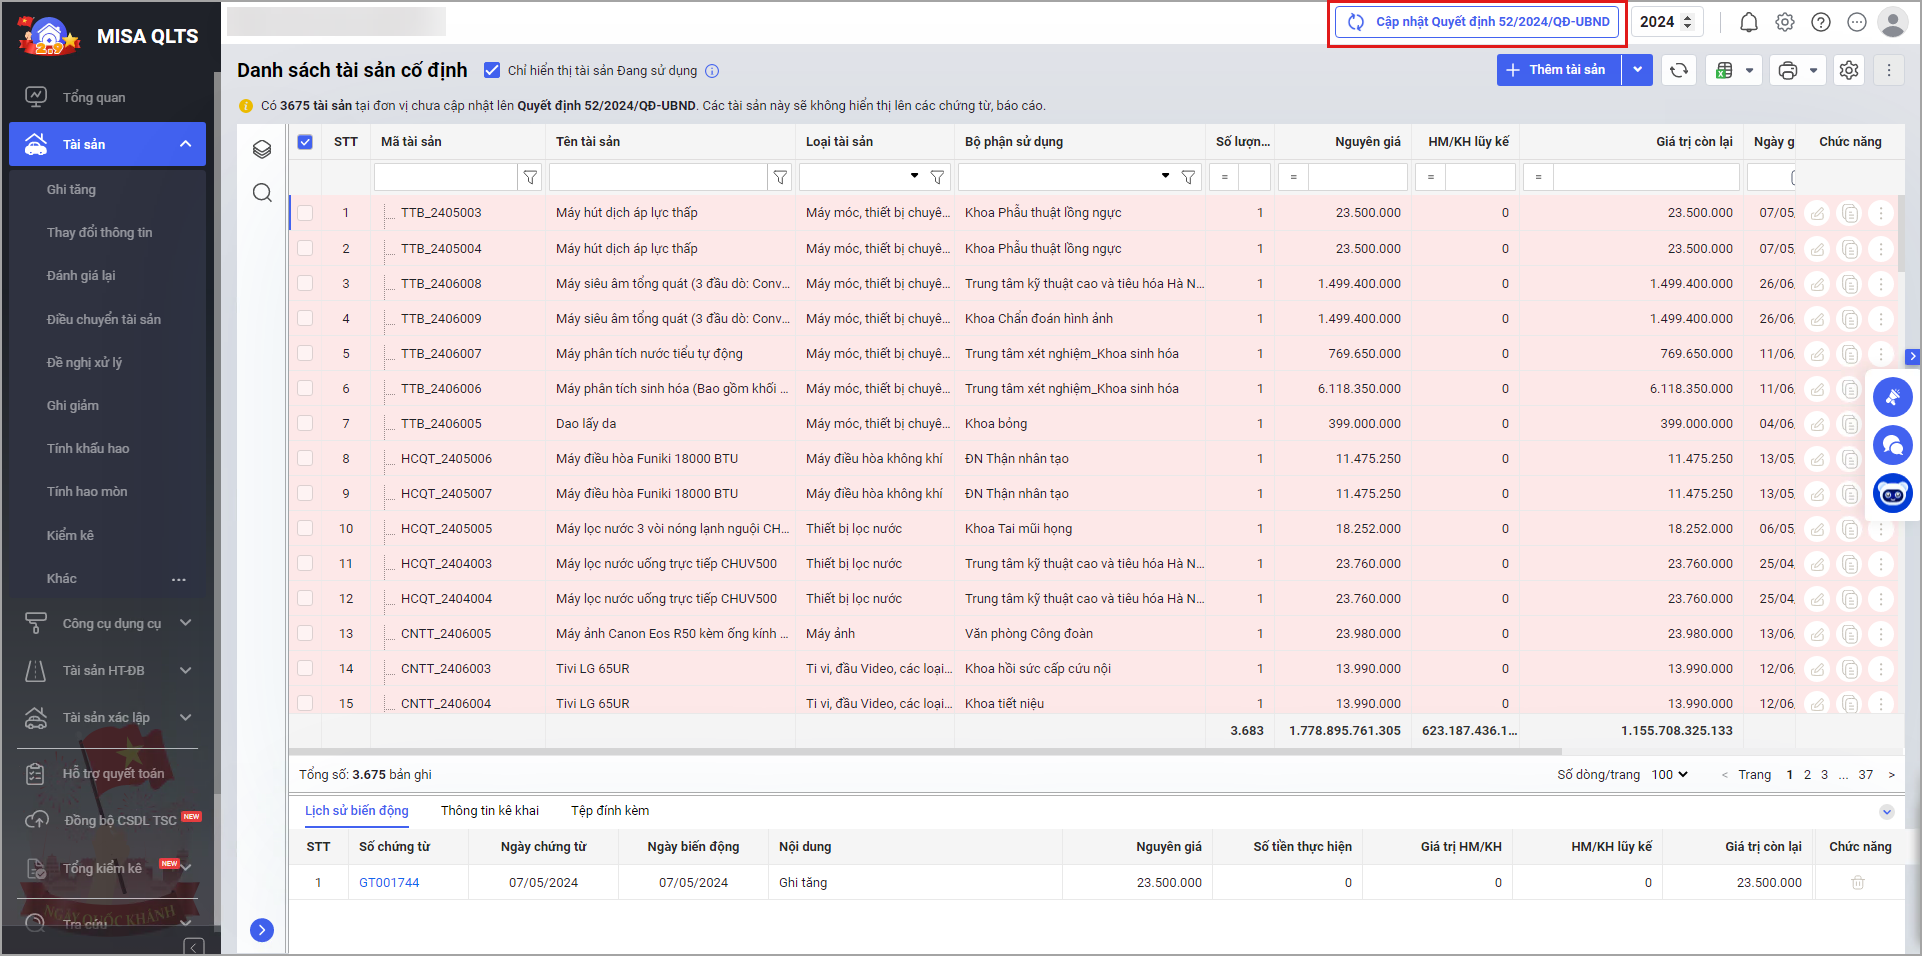Click the notification bell icon
The height and width of the screenshot is (956, 1922).
tap(1748, 22)
